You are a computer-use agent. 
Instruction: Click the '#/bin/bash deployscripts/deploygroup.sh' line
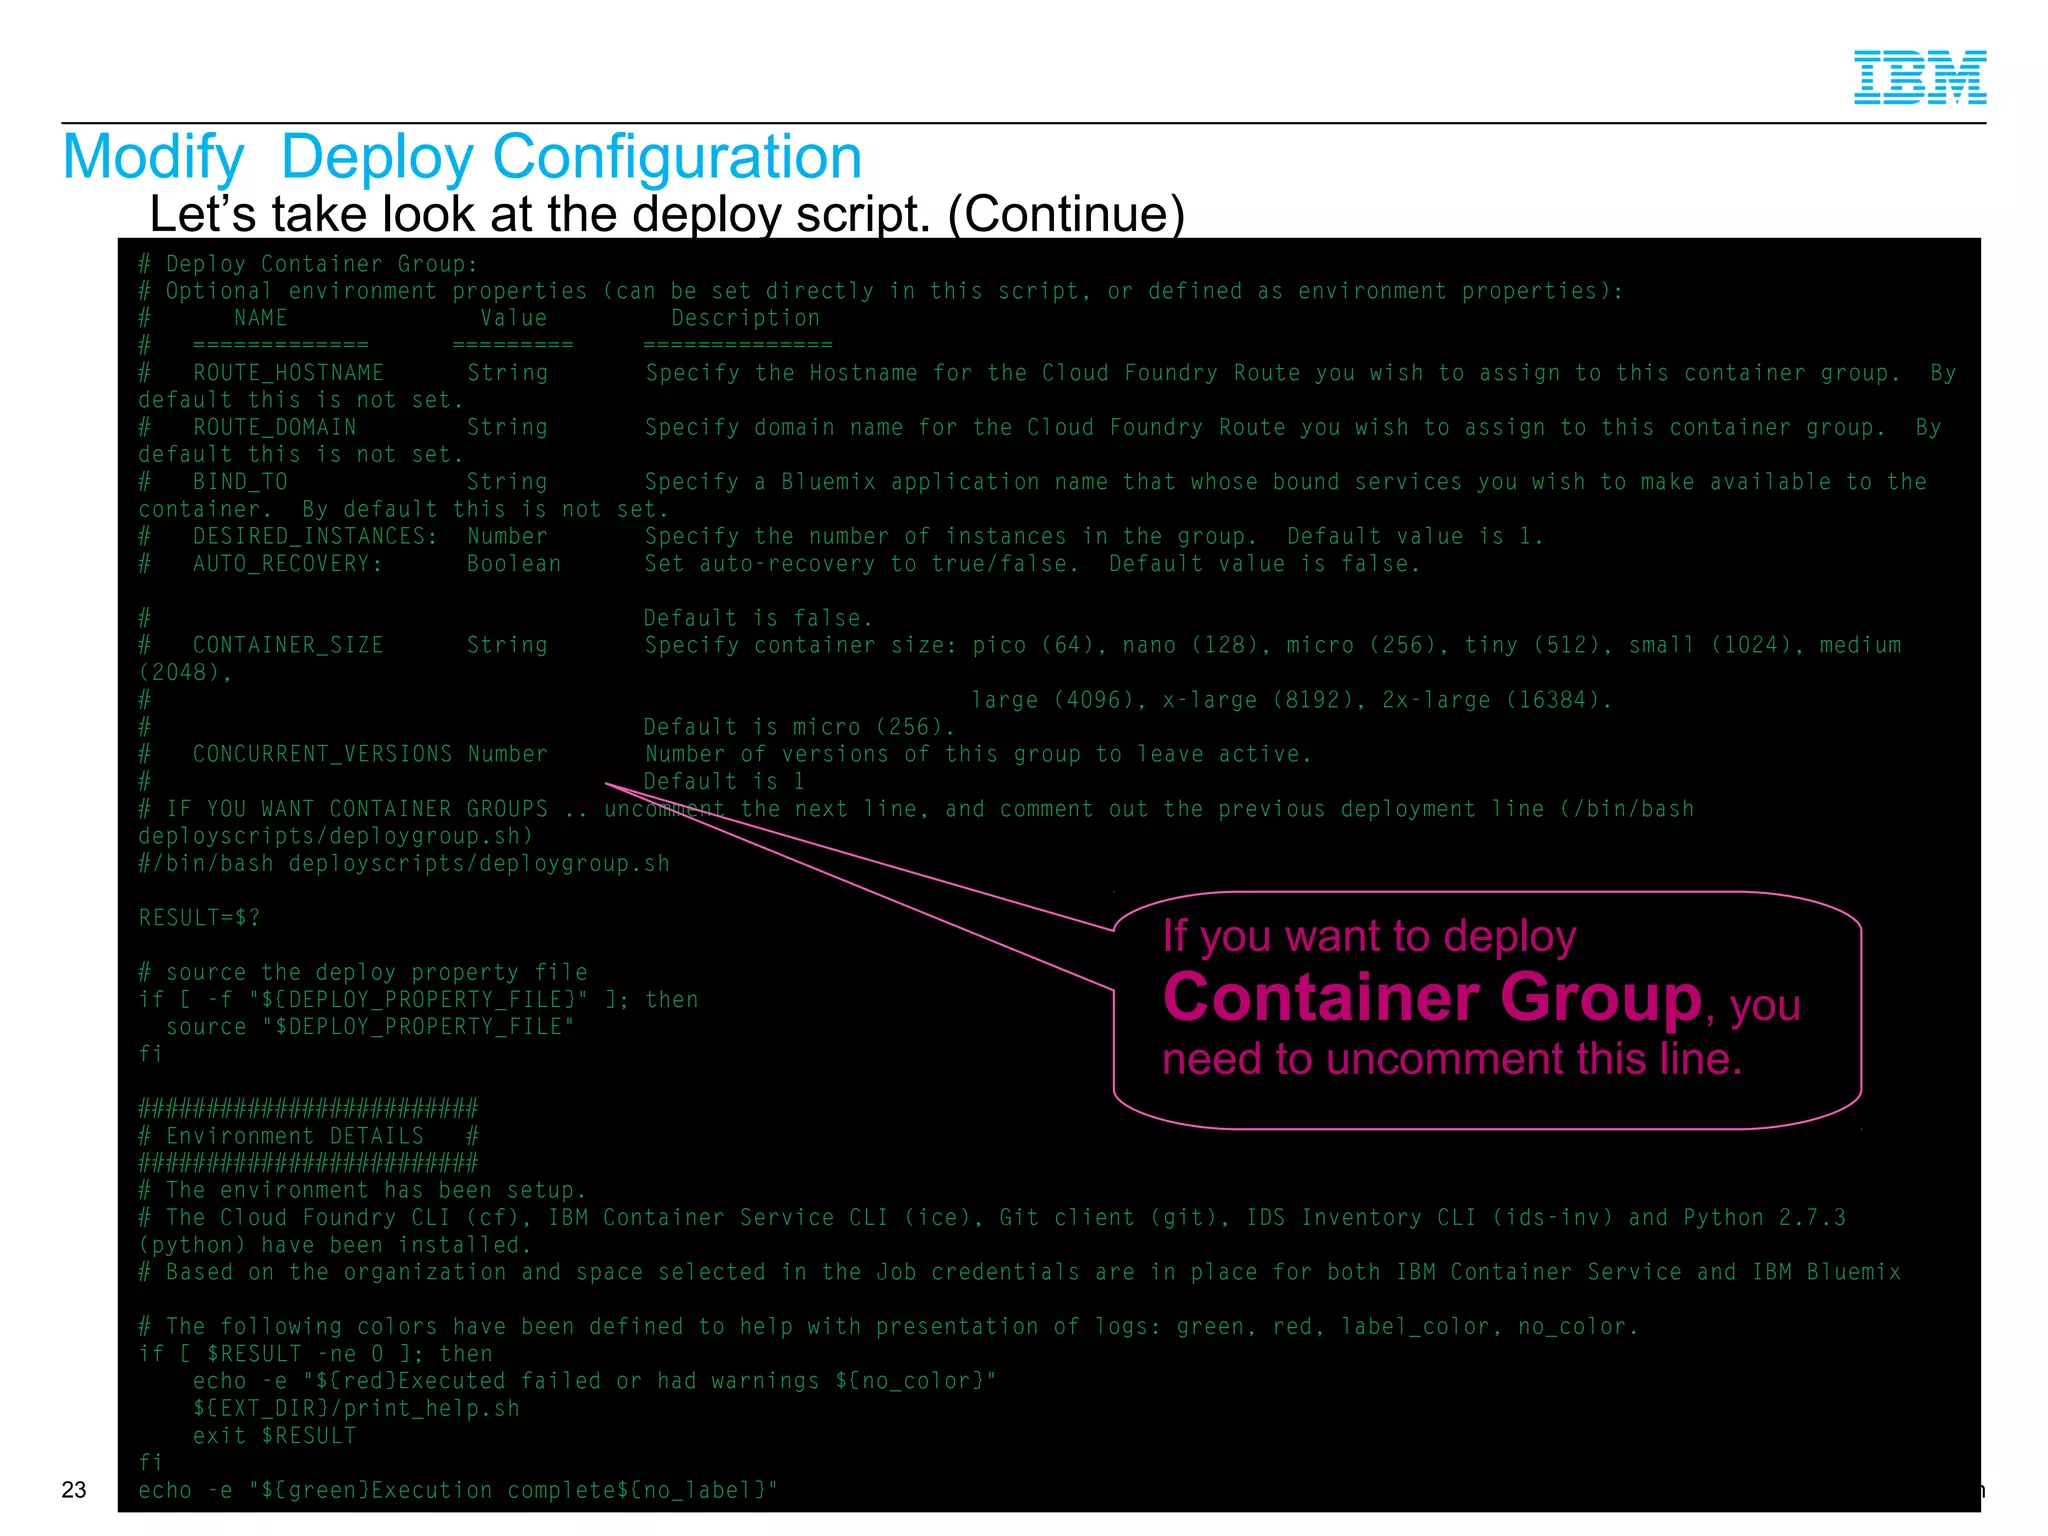click(x=404, y=864)
